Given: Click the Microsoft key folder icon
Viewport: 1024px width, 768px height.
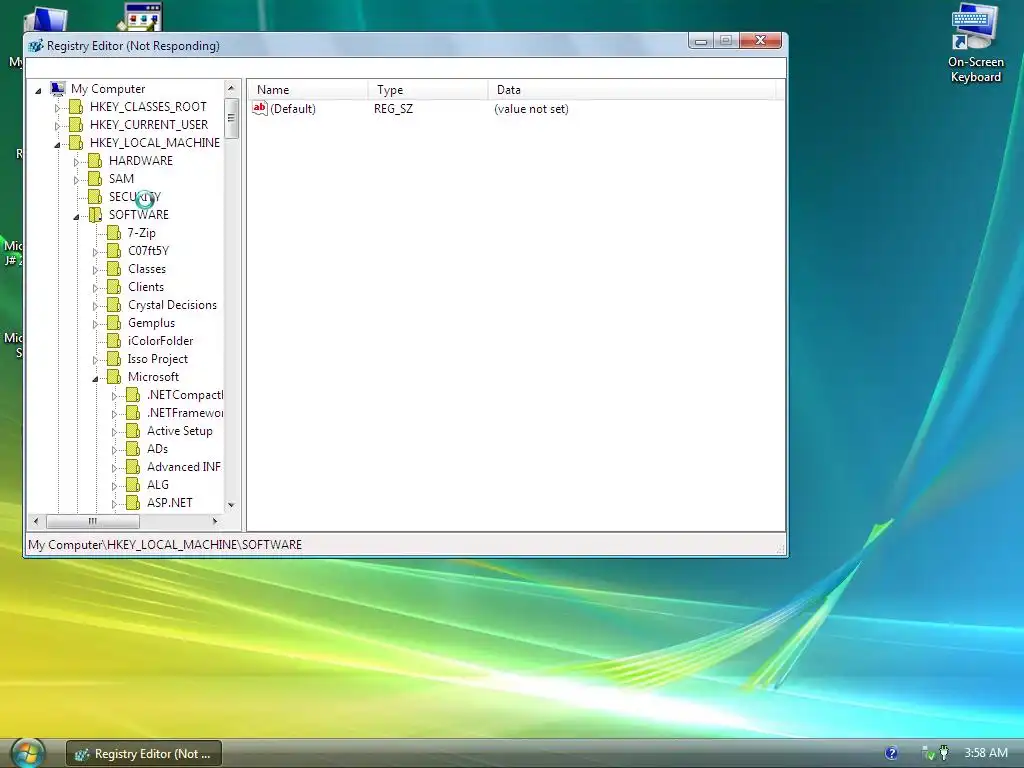Looking at the screenshot, I should pos(114,377).
